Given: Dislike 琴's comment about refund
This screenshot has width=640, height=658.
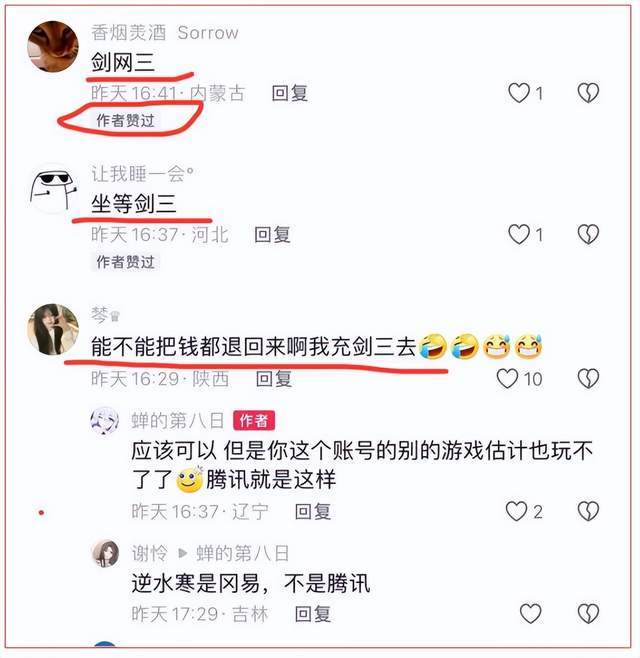Looking at the screenshot, I should click(x=588, y=379).
